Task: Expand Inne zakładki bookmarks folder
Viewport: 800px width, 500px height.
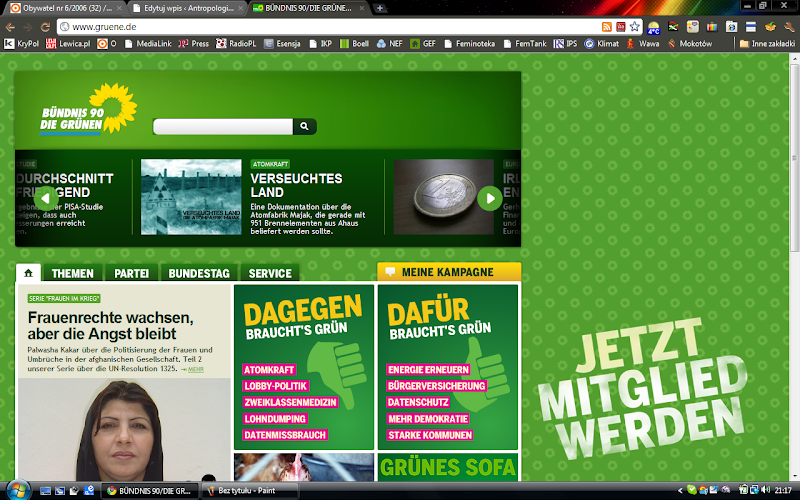Action: coord(767,44)
